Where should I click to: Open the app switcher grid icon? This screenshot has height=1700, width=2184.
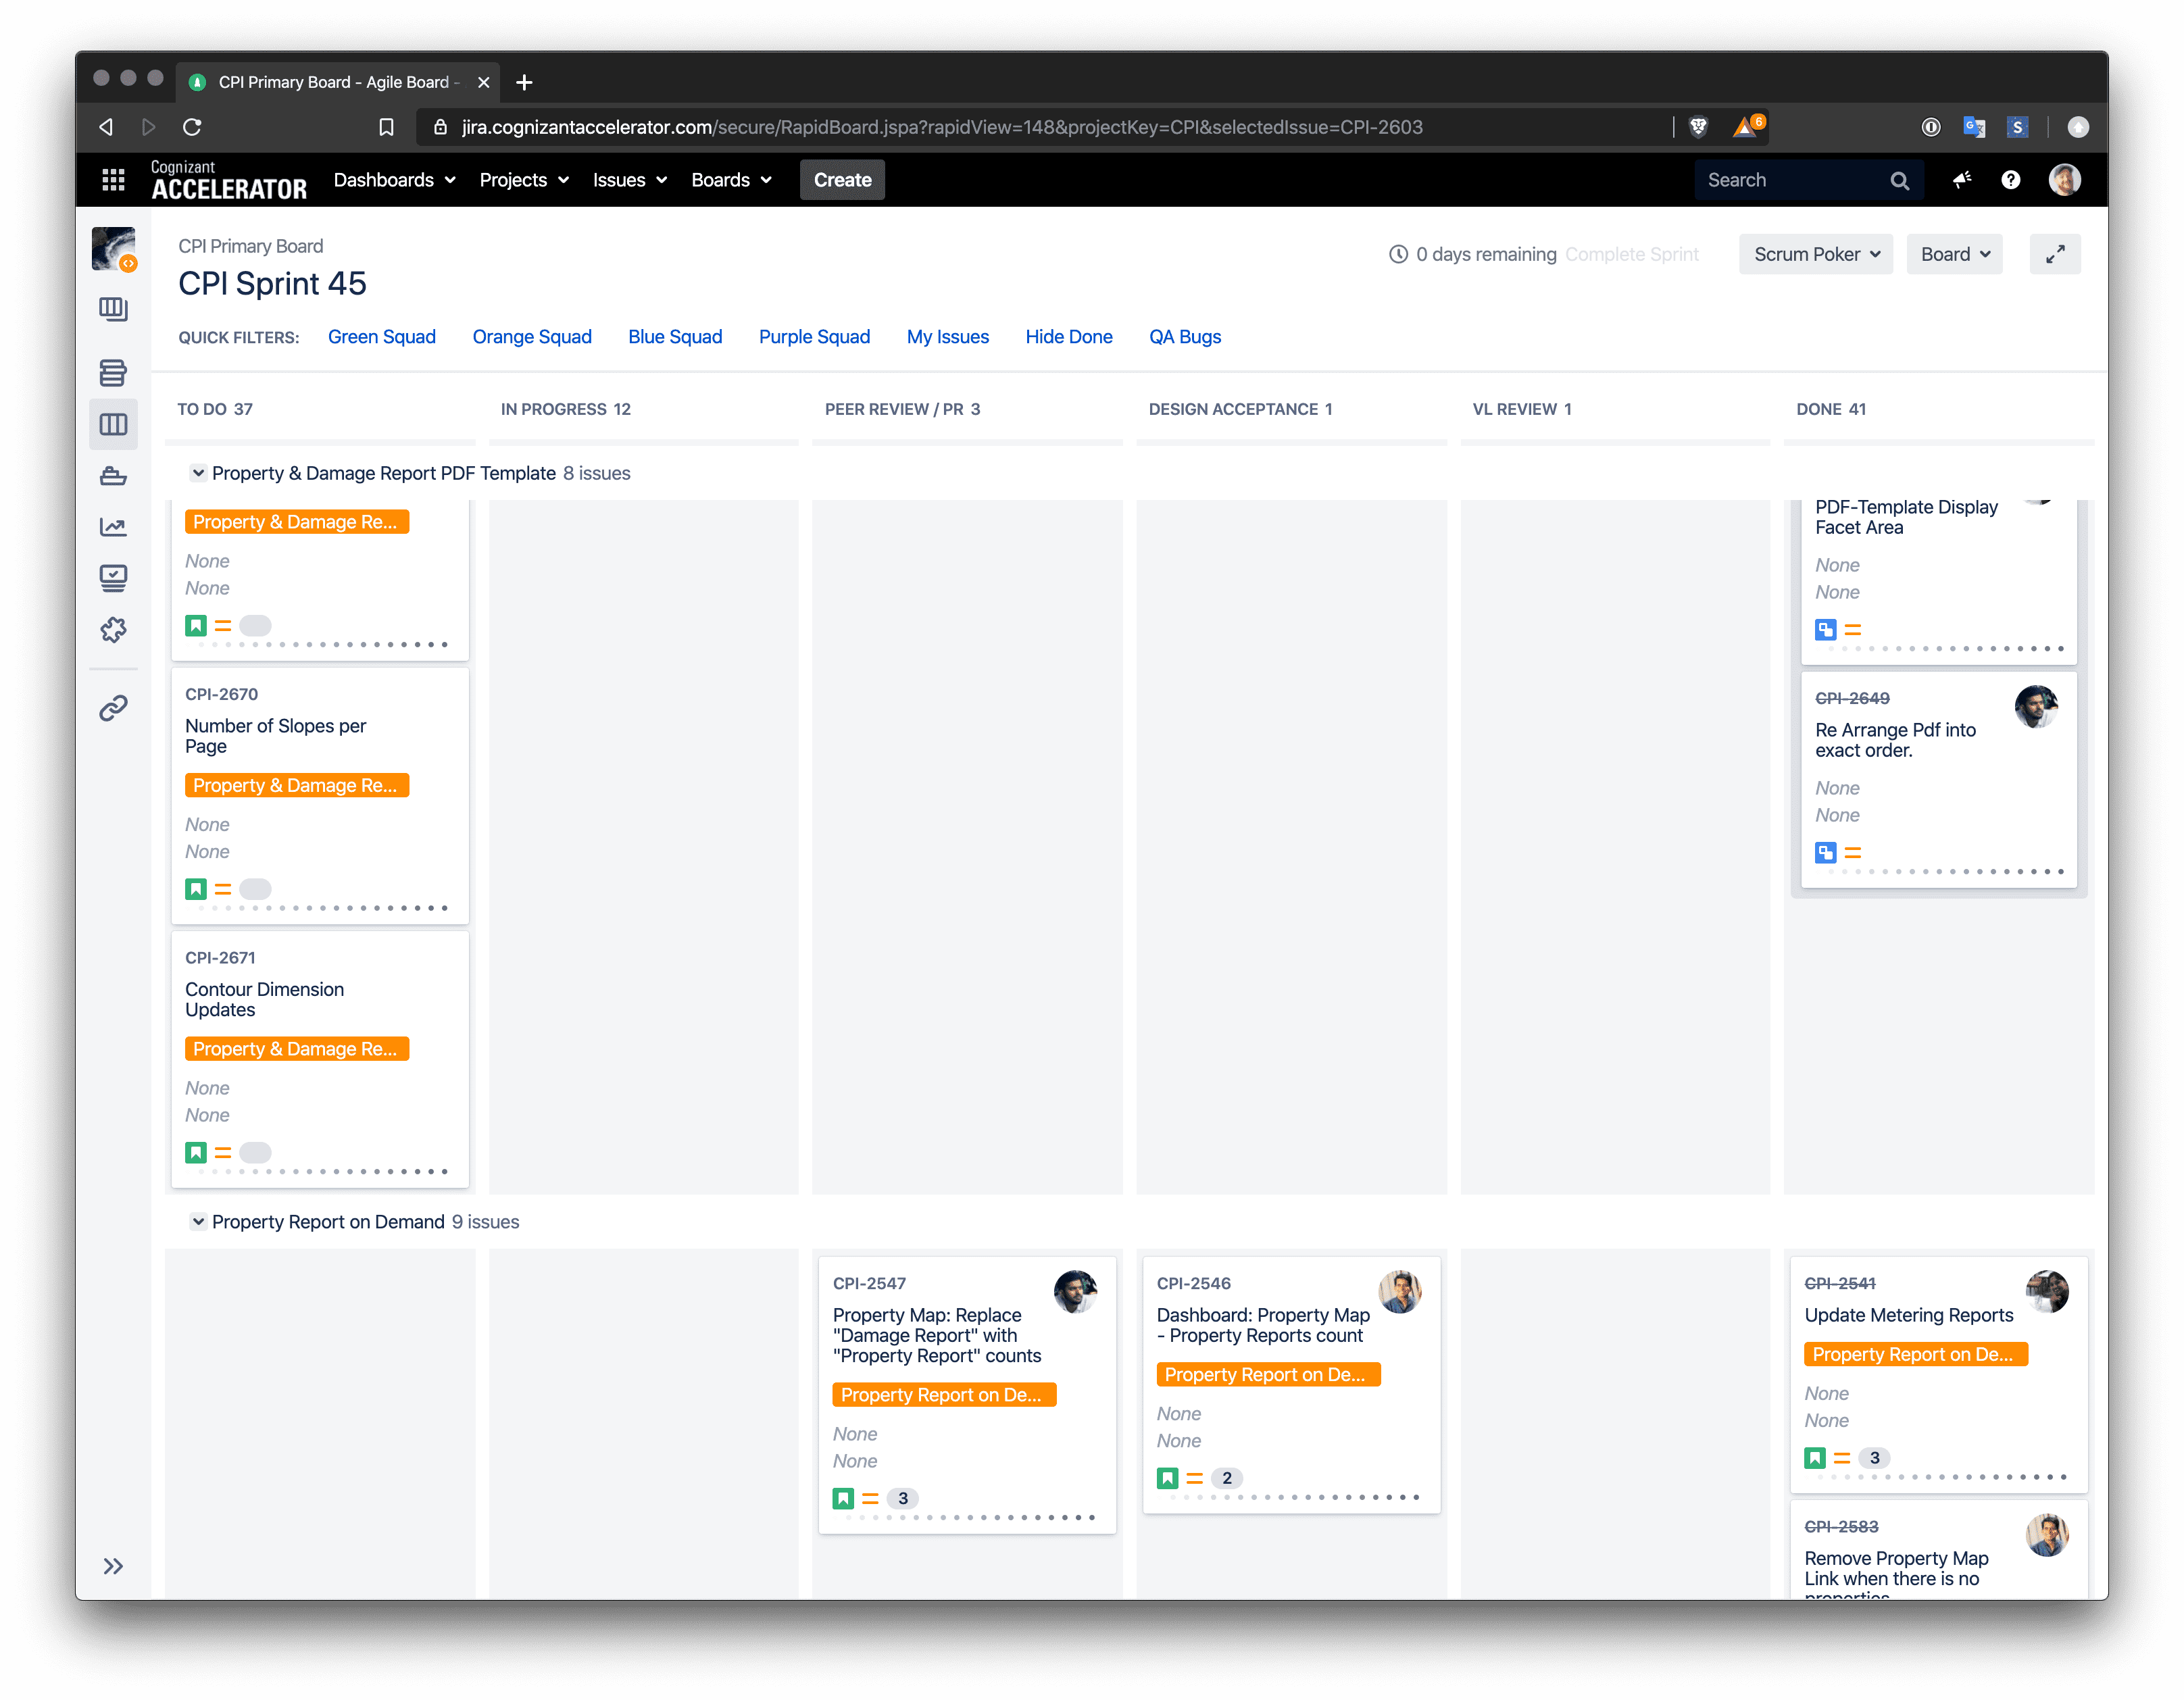(113, 180)
